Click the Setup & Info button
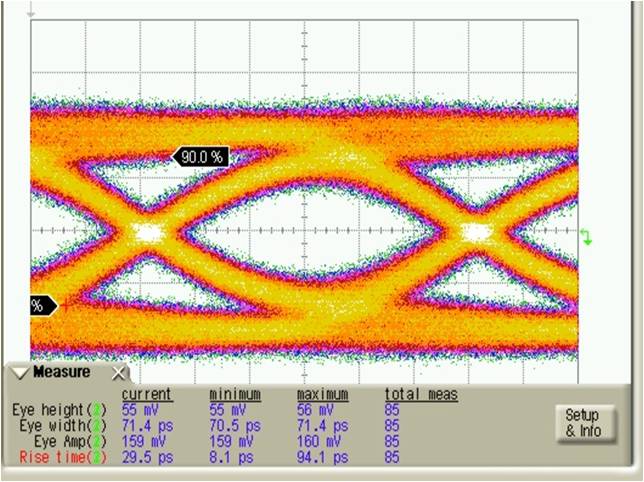The width and height of the screenshot is (644, 482). (583, 423)
